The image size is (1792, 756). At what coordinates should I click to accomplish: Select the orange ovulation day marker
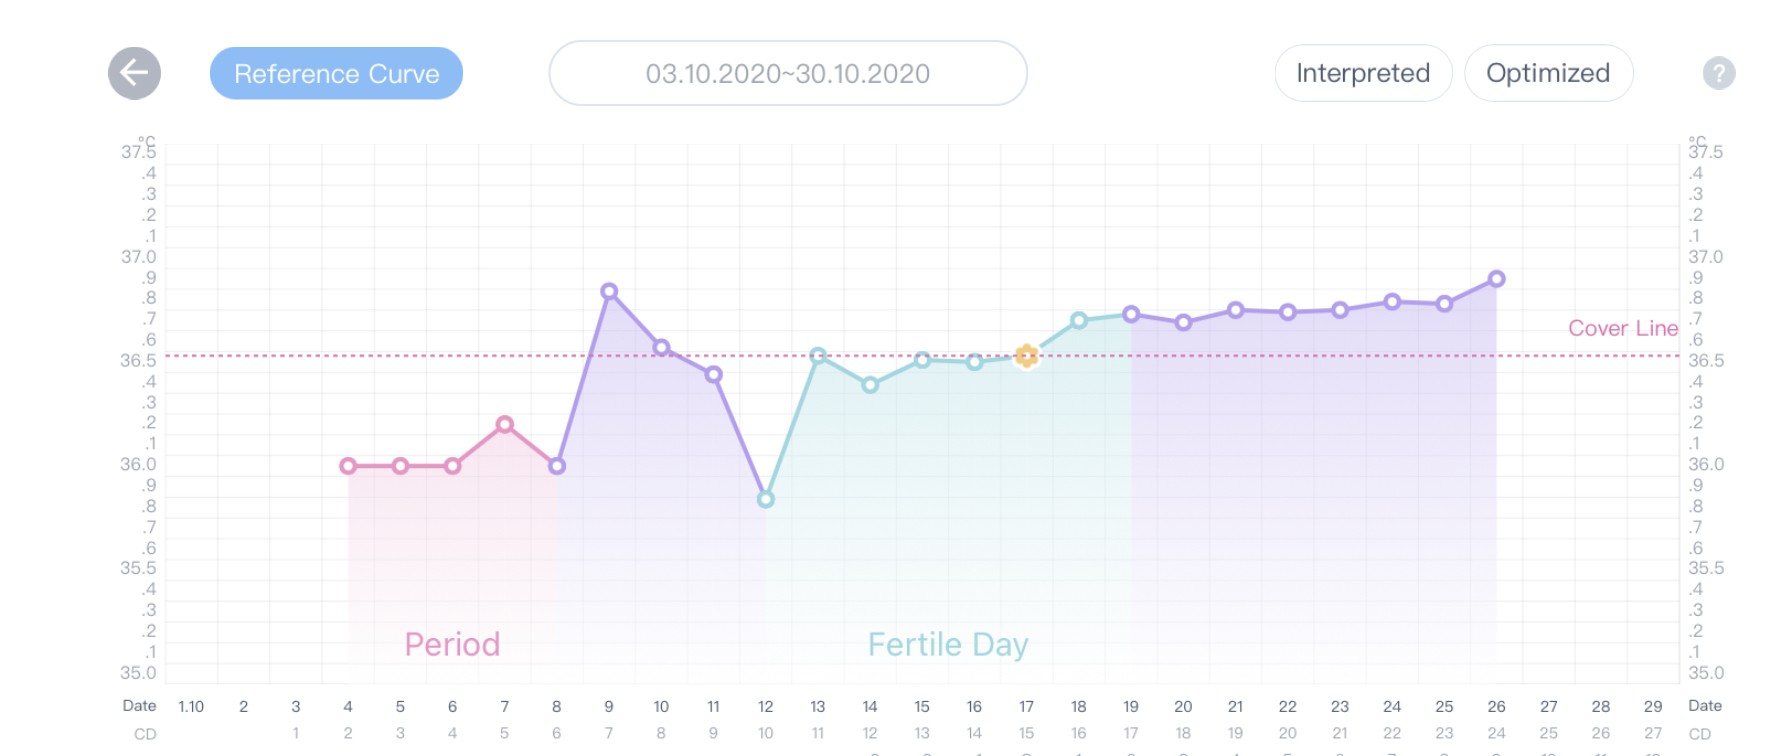[x=1026, y=355]
